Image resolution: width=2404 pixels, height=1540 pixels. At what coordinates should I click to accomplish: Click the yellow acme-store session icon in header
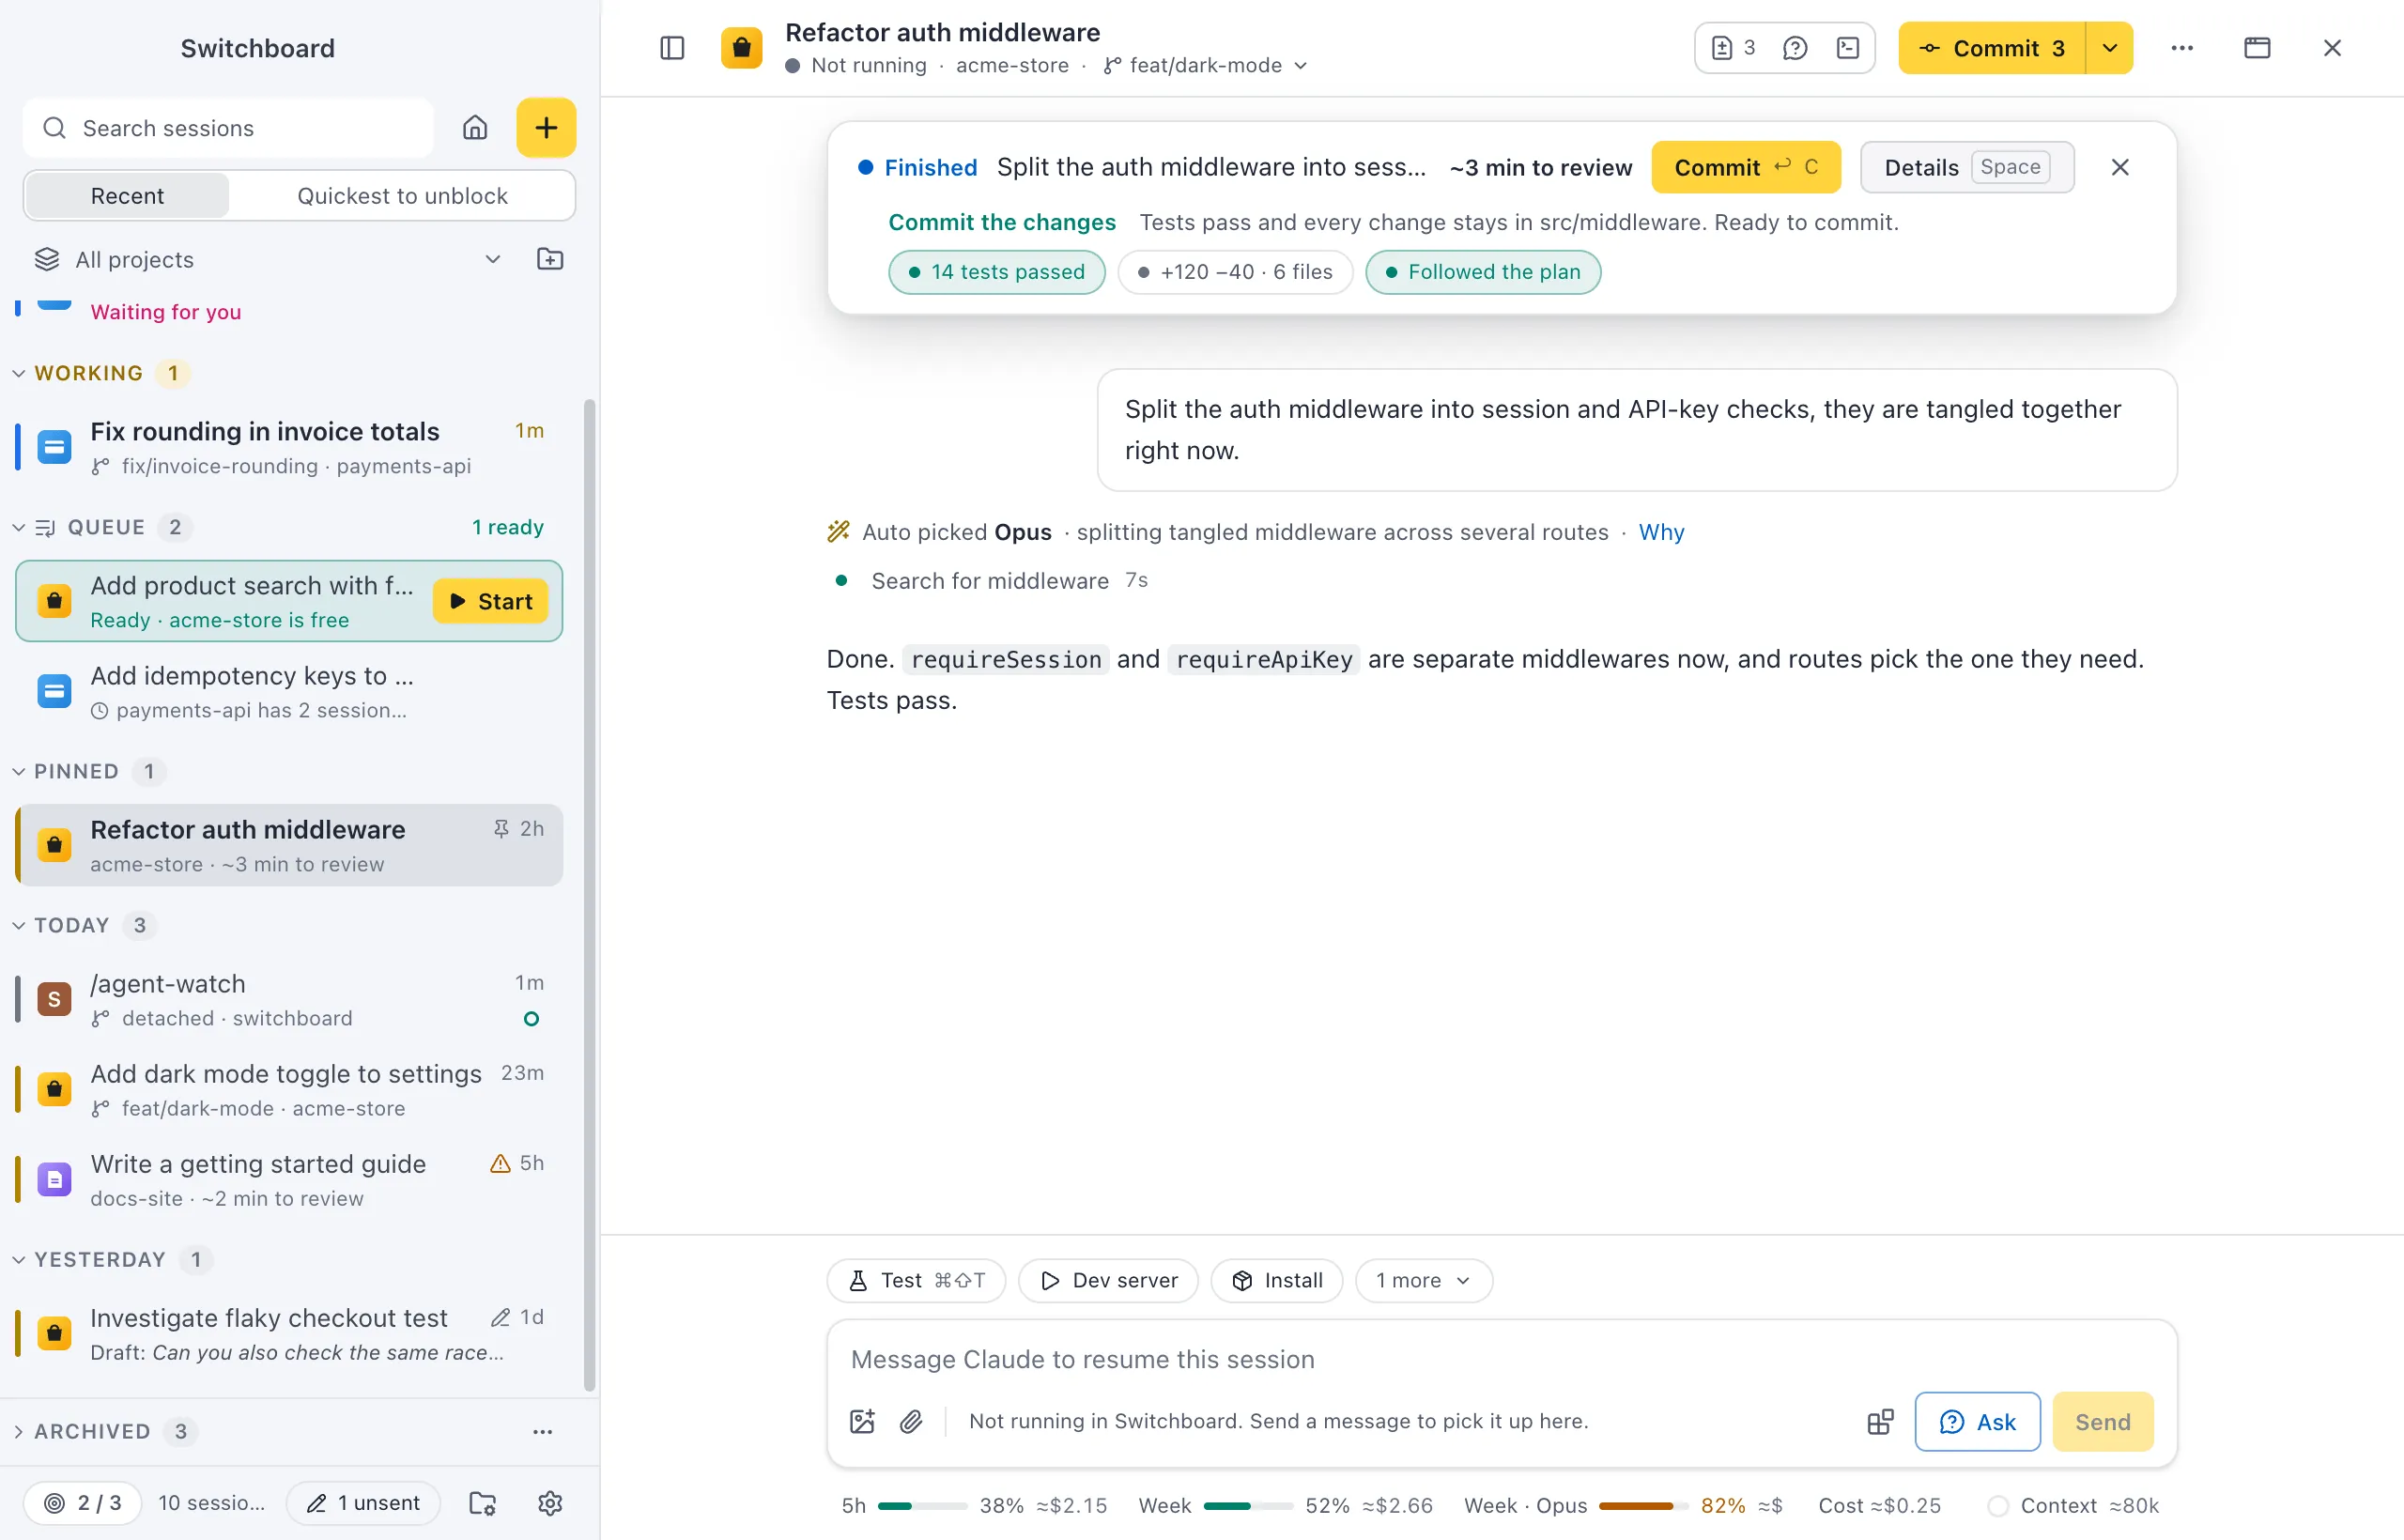pos(742,48)
